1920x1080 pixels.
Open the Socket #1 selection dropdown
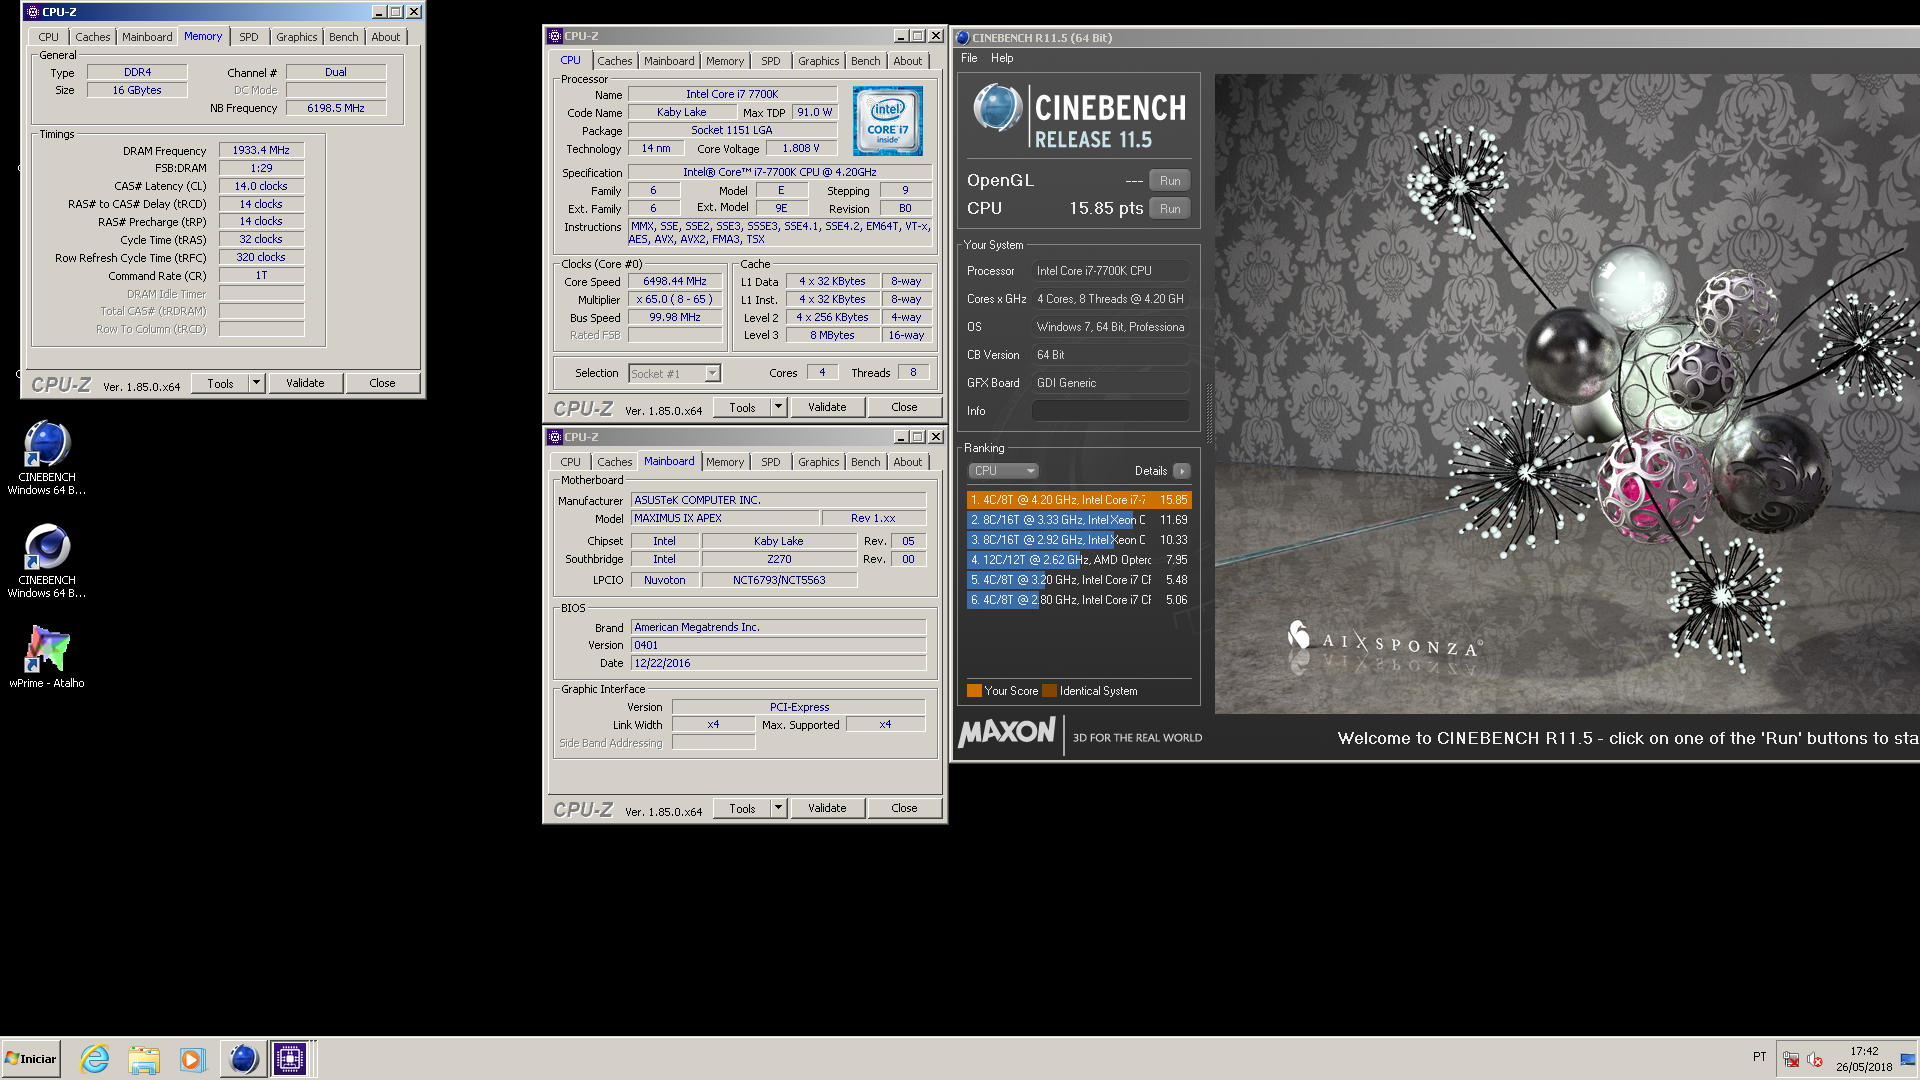pos(675,374)
